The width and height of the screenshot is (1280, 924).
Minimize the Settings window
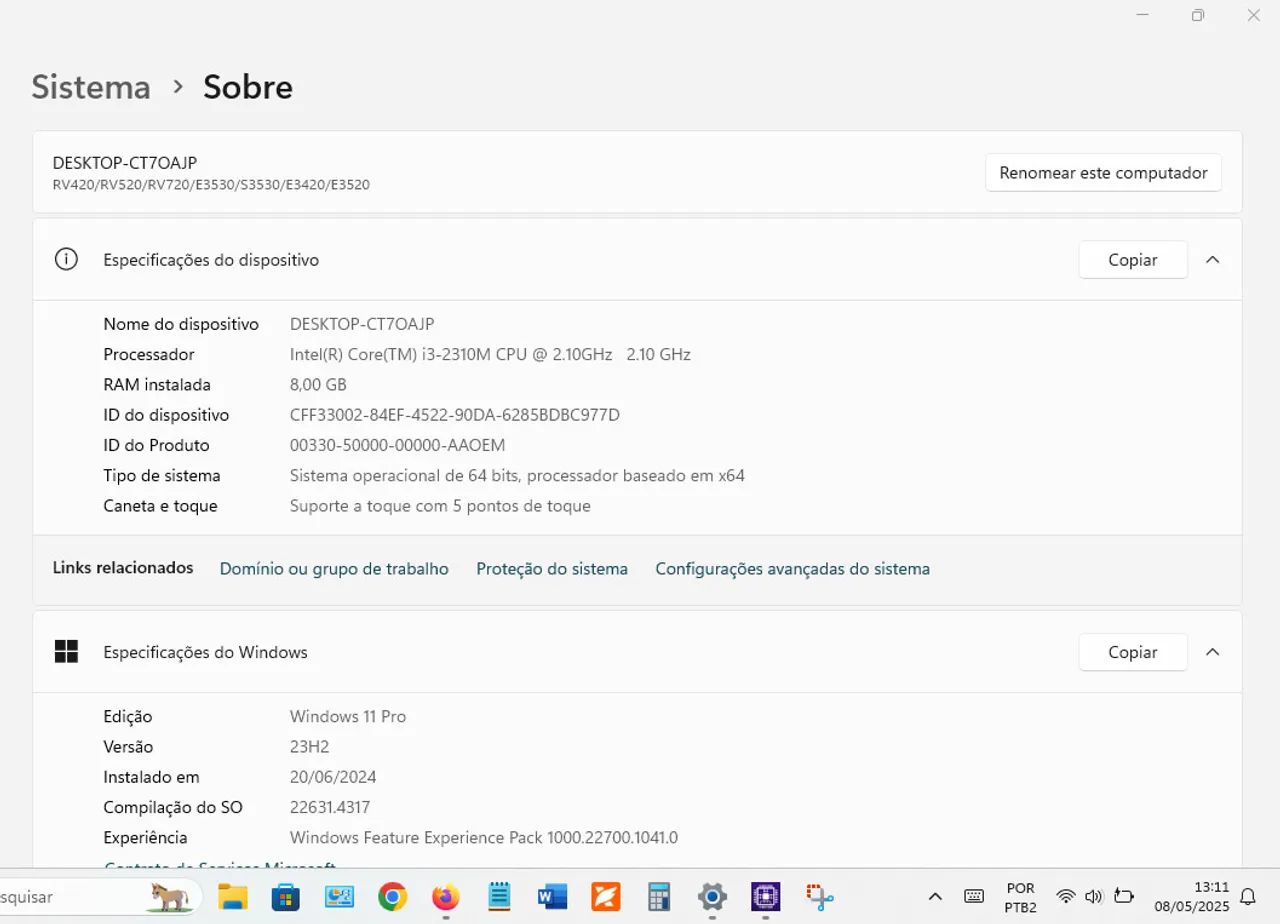click(x=1143, y=15)
